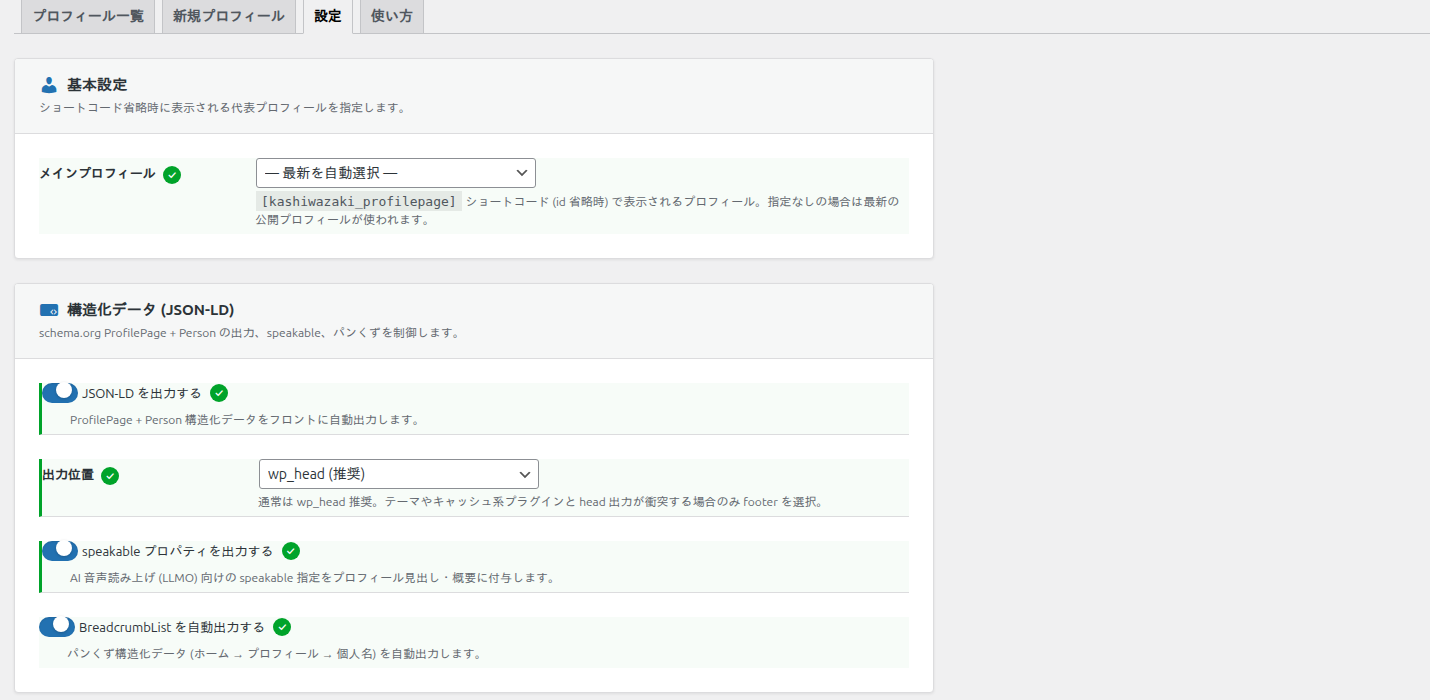Toggle the JSON-LD を出力する switch
Screen dimensions: 1430x700
tap(60, 393)
